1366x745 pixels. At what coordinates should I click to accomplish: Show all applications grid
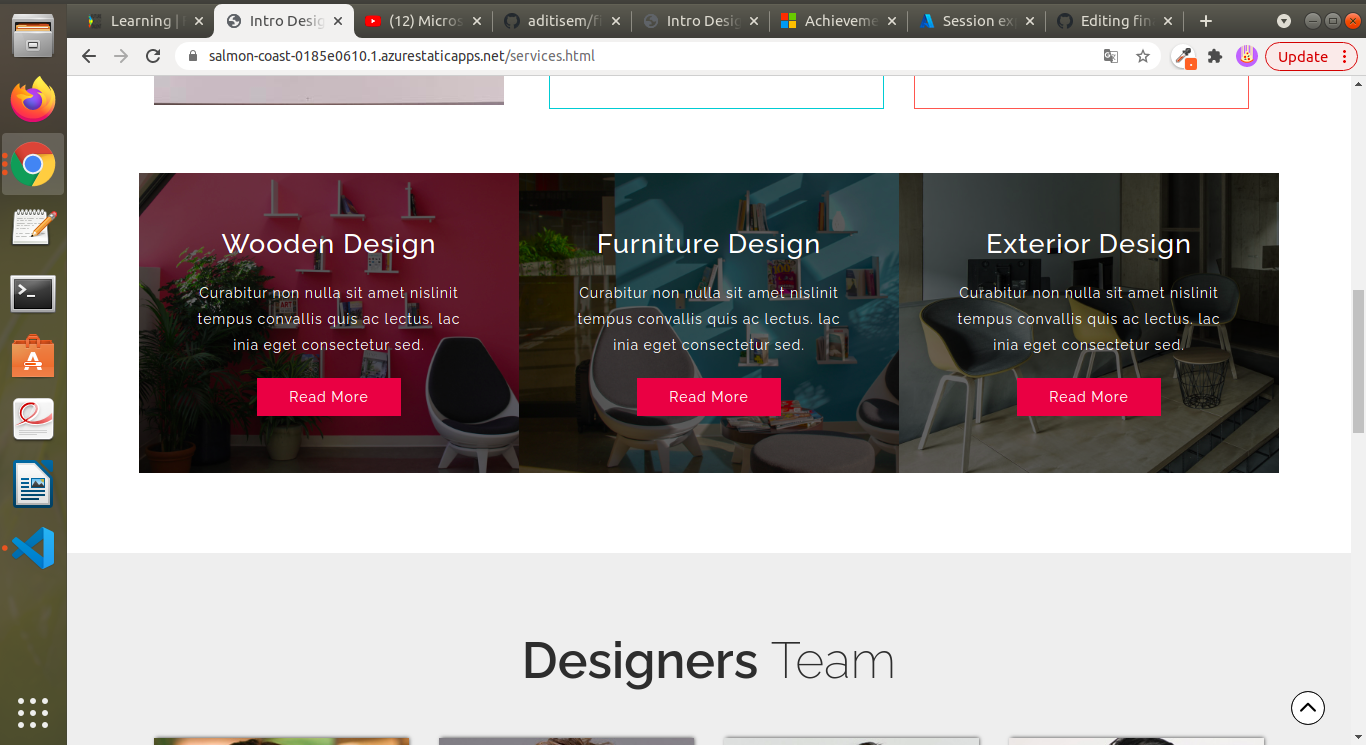tap(33, 712)
